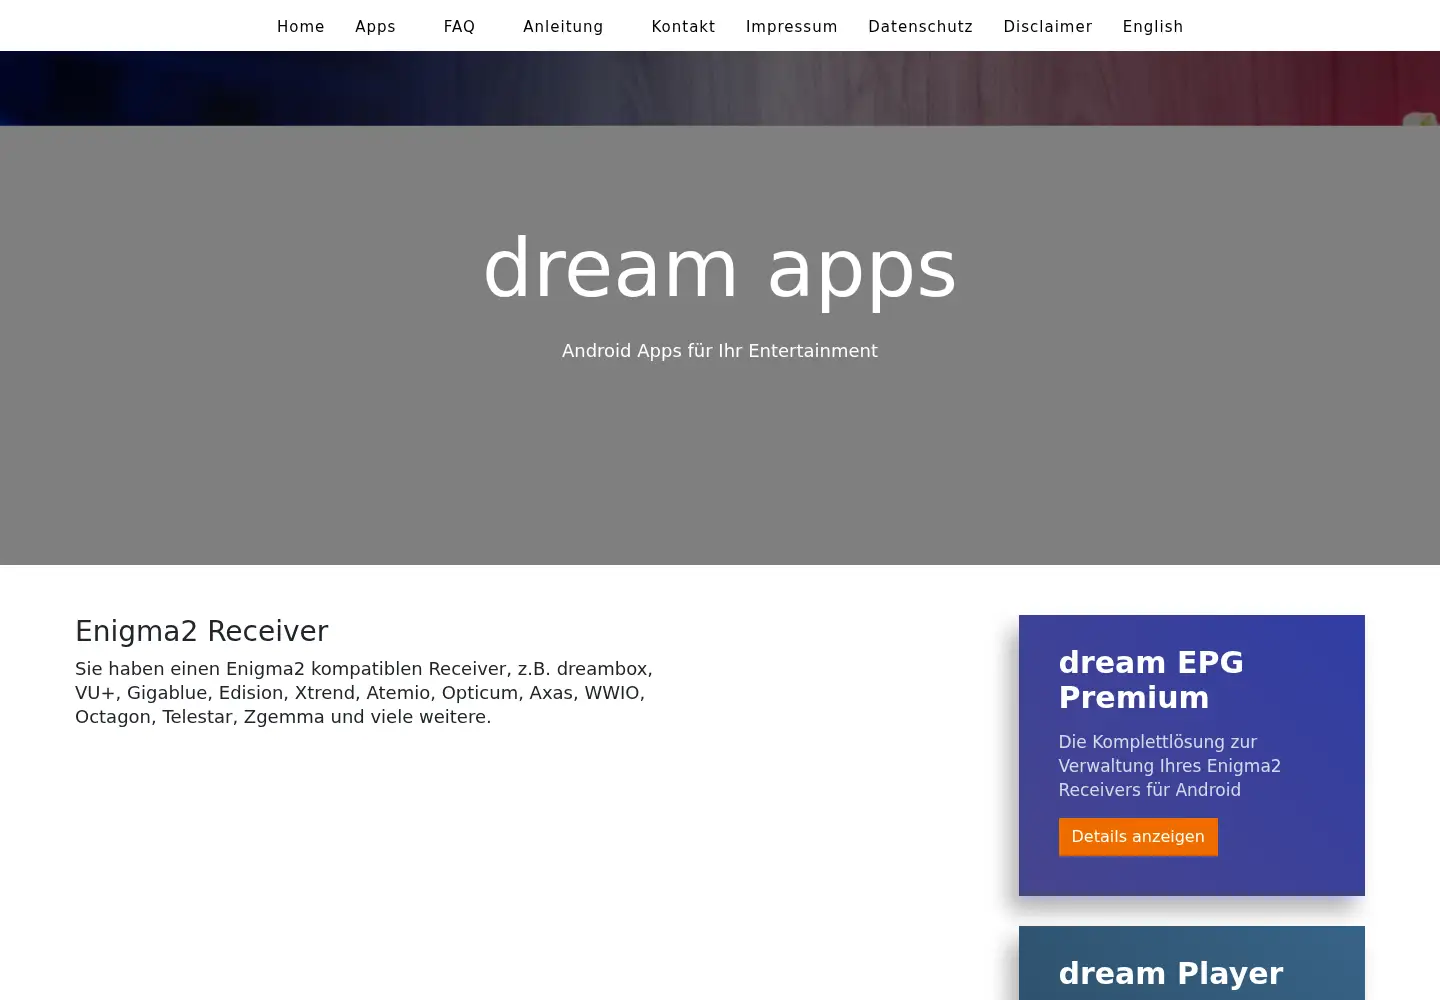Click the Android Apps für Ihr Entertainment tagline
Image resolution: width=1440 pixels, height=1000 pixels.
coord(720,351)
